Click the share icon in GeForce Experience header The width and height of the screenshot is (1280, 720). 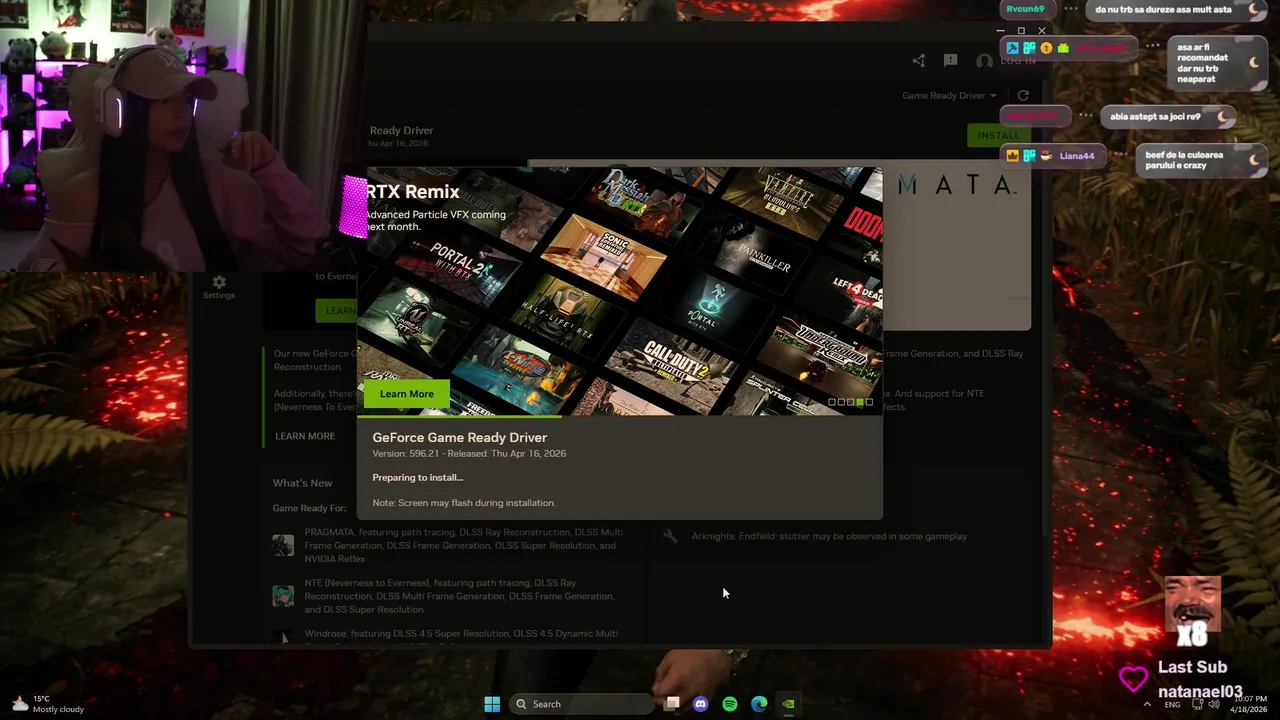tap(919, 61)
